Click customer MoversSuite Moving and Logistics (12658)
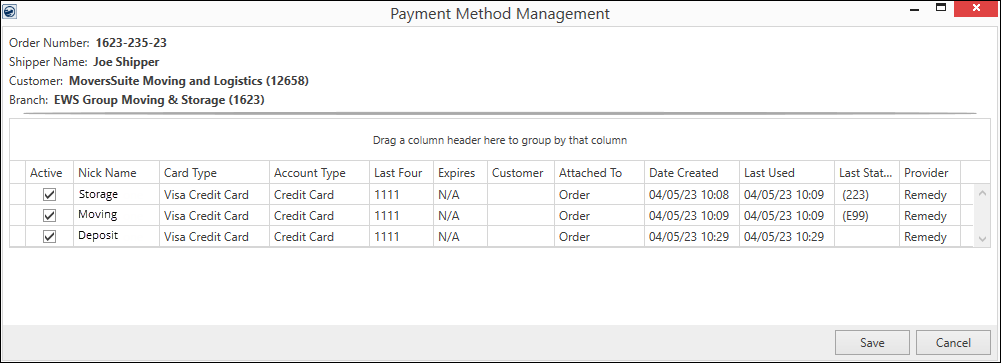This screenshot has width=1001, height=363. 189,81
